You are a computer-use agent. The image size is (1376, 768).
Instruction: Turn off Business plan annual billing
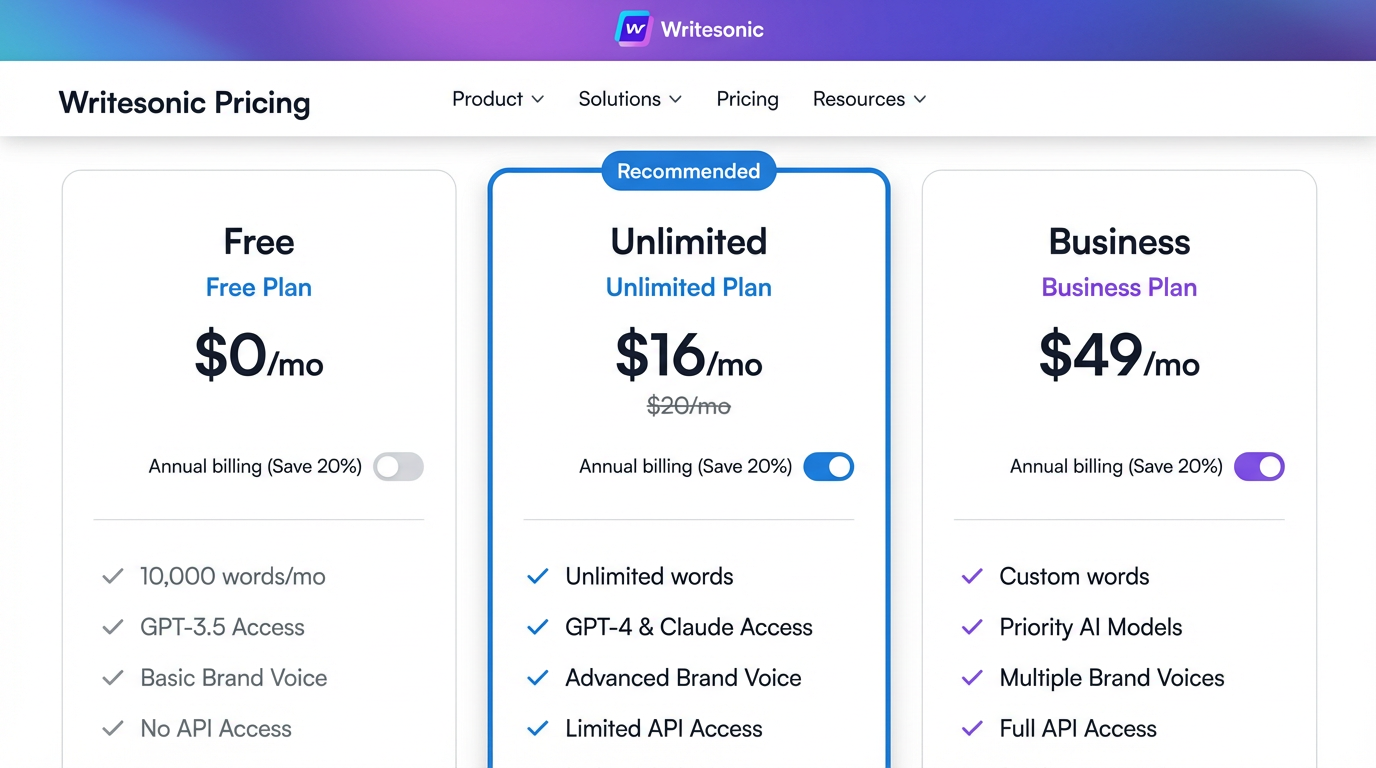[x=1259, y=466]
